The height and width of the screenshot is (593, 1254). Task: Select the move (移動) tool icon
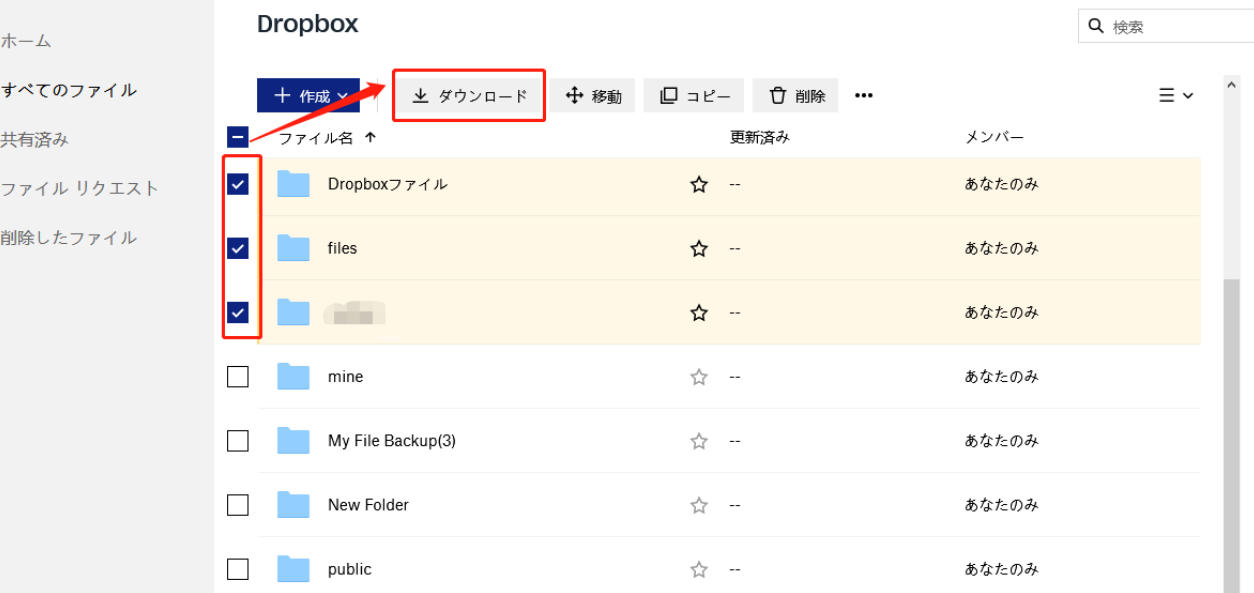click(x=574, y=95)
